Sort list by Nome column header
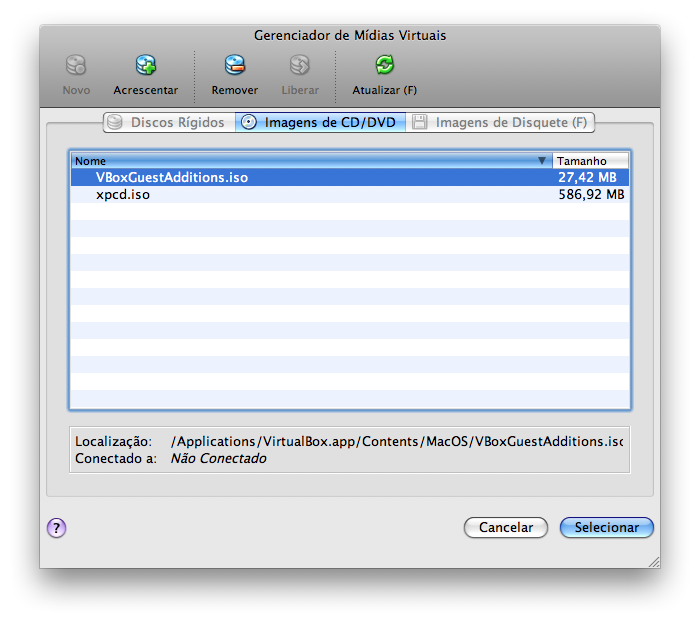Screen dimensions: 700x623 [312, 161]
